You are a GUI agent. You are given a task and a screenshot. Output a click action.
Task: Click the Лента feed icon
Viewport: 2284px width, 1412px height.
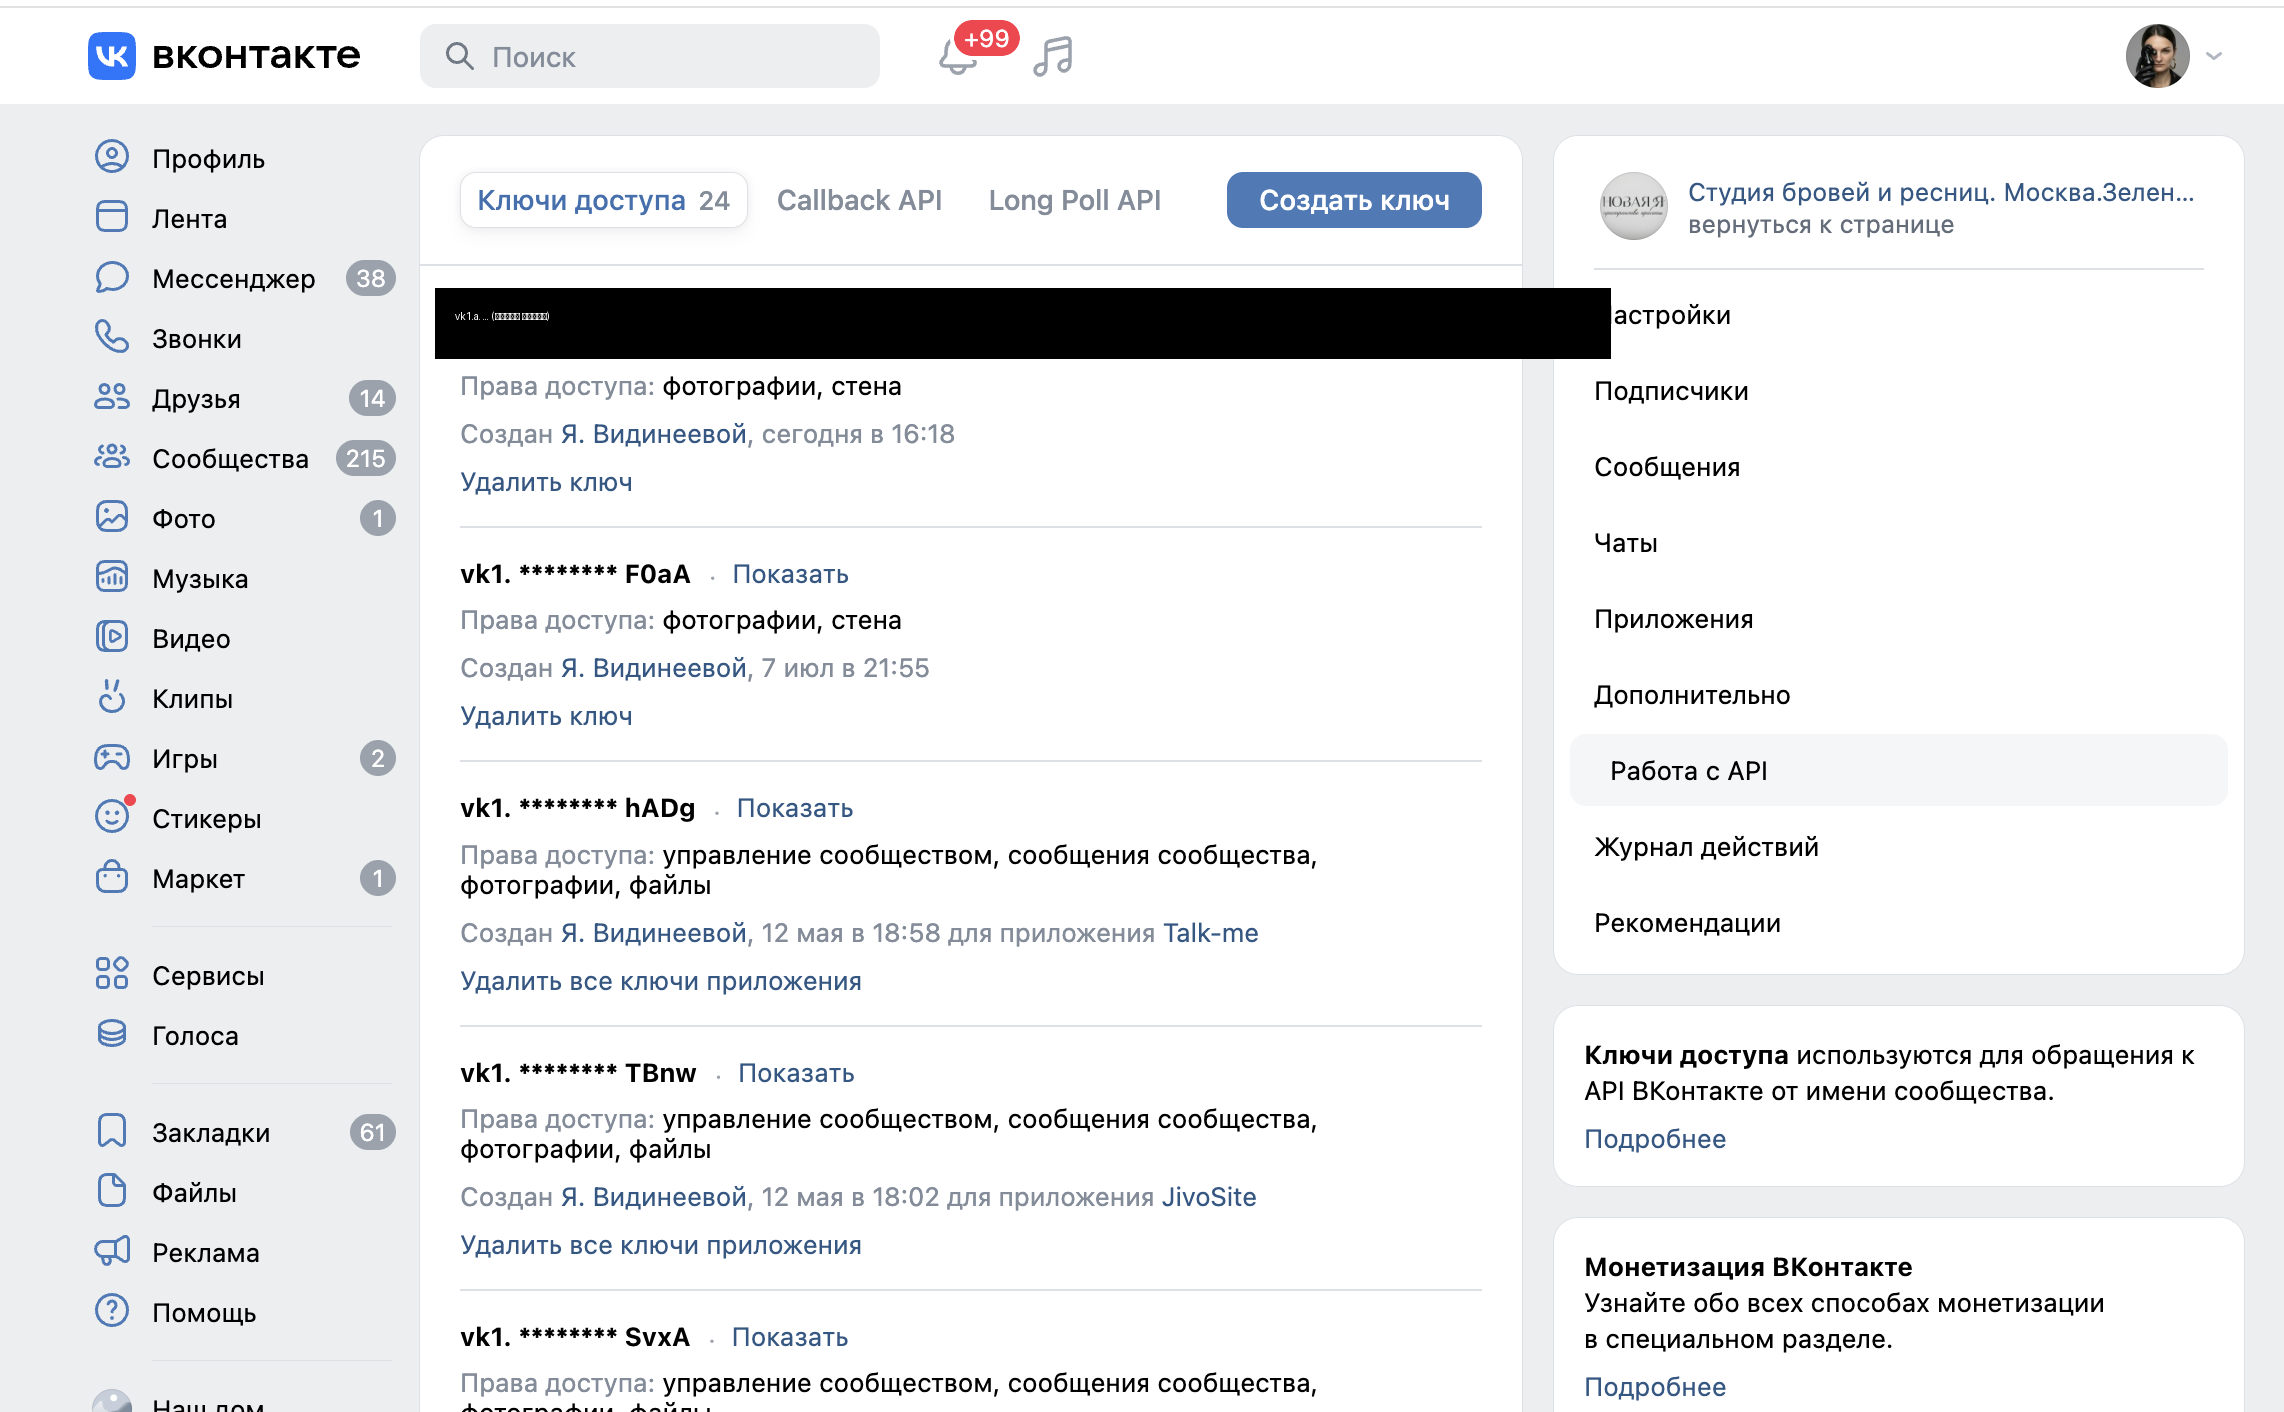112,218
